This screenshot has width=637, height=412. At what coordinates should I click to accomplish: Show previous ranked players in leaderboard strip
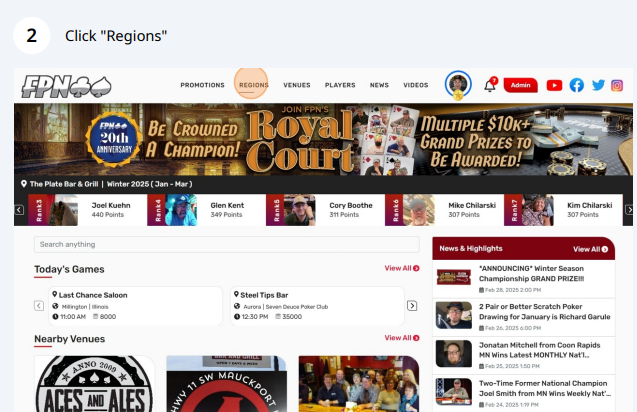pos(19,210)
